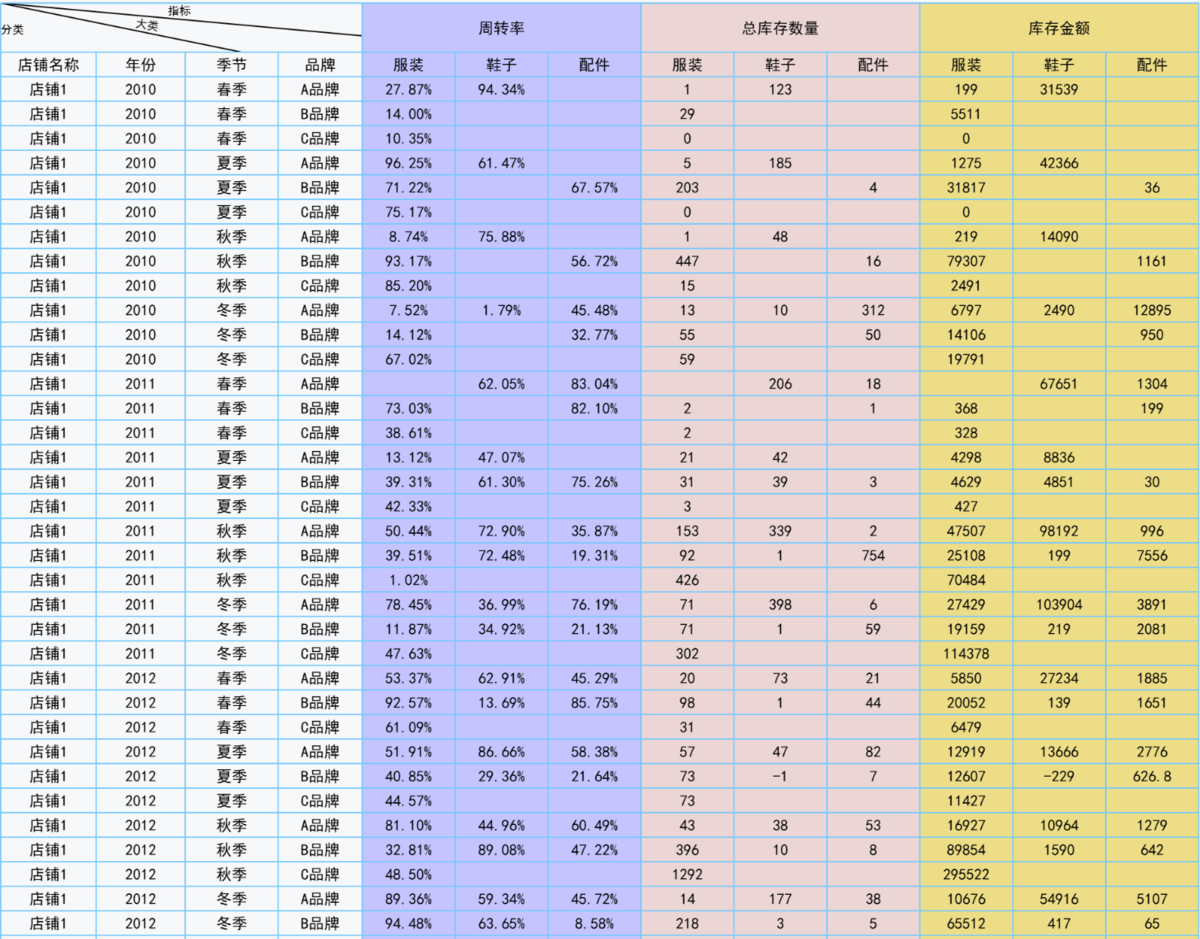Select the amount cell 67651
This screenshot has height=939, width=1200.
click(1059, 384)
